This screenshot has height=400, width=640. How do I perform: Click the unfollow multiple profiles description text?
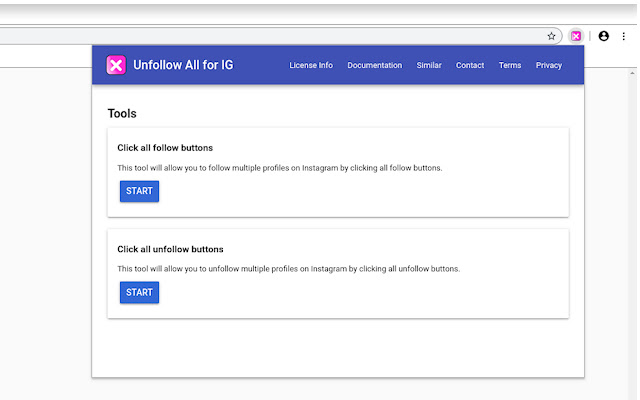tap(289, 269)
